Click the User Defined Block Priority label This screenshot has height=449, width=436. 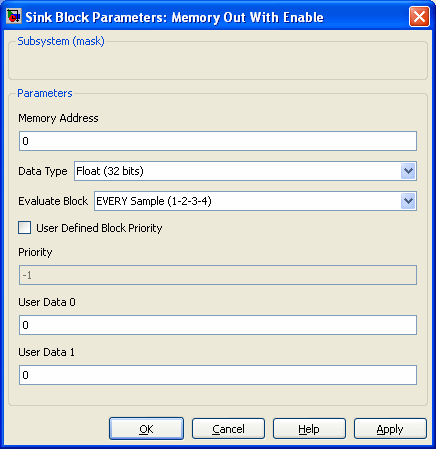coord(99,228)
